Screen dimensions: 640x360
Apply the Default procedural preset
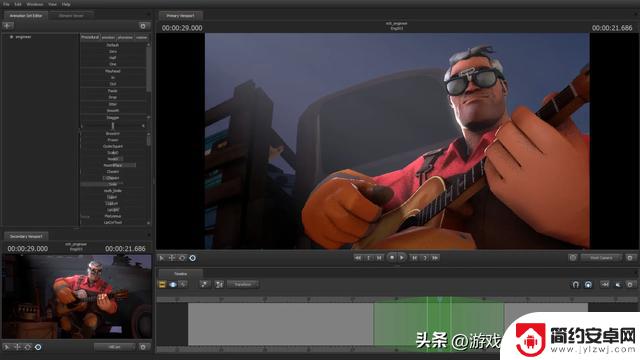(113, 45)
